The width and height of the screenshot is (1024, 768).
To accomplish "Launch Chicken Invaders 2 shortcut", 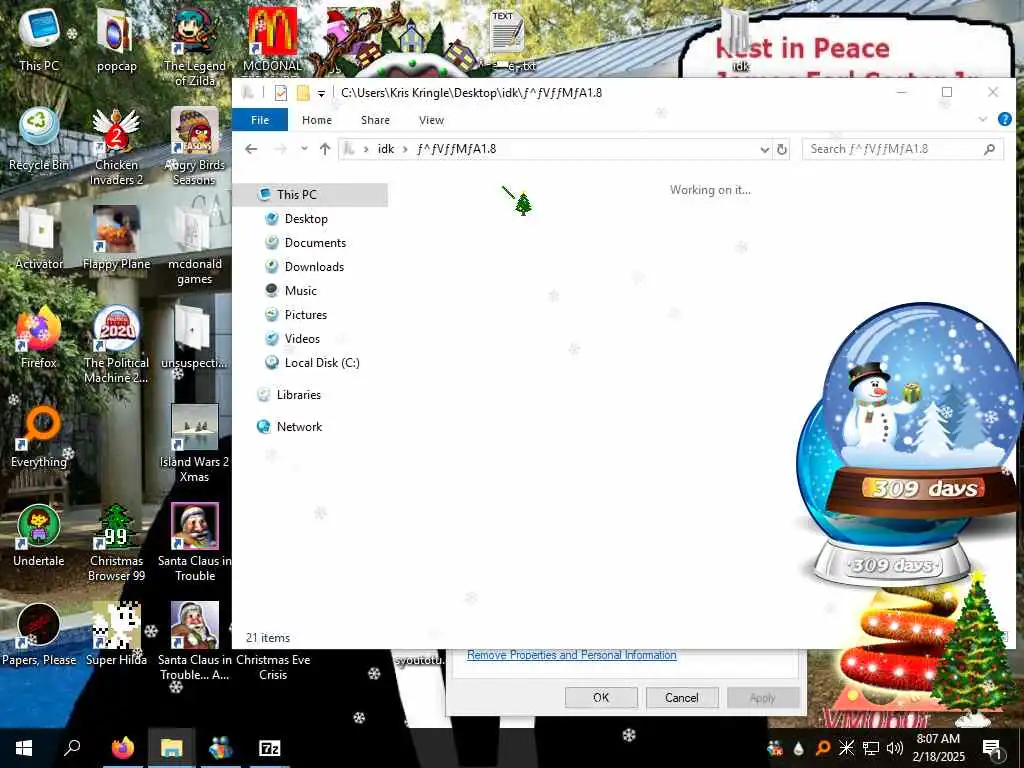I will (116, 146).
